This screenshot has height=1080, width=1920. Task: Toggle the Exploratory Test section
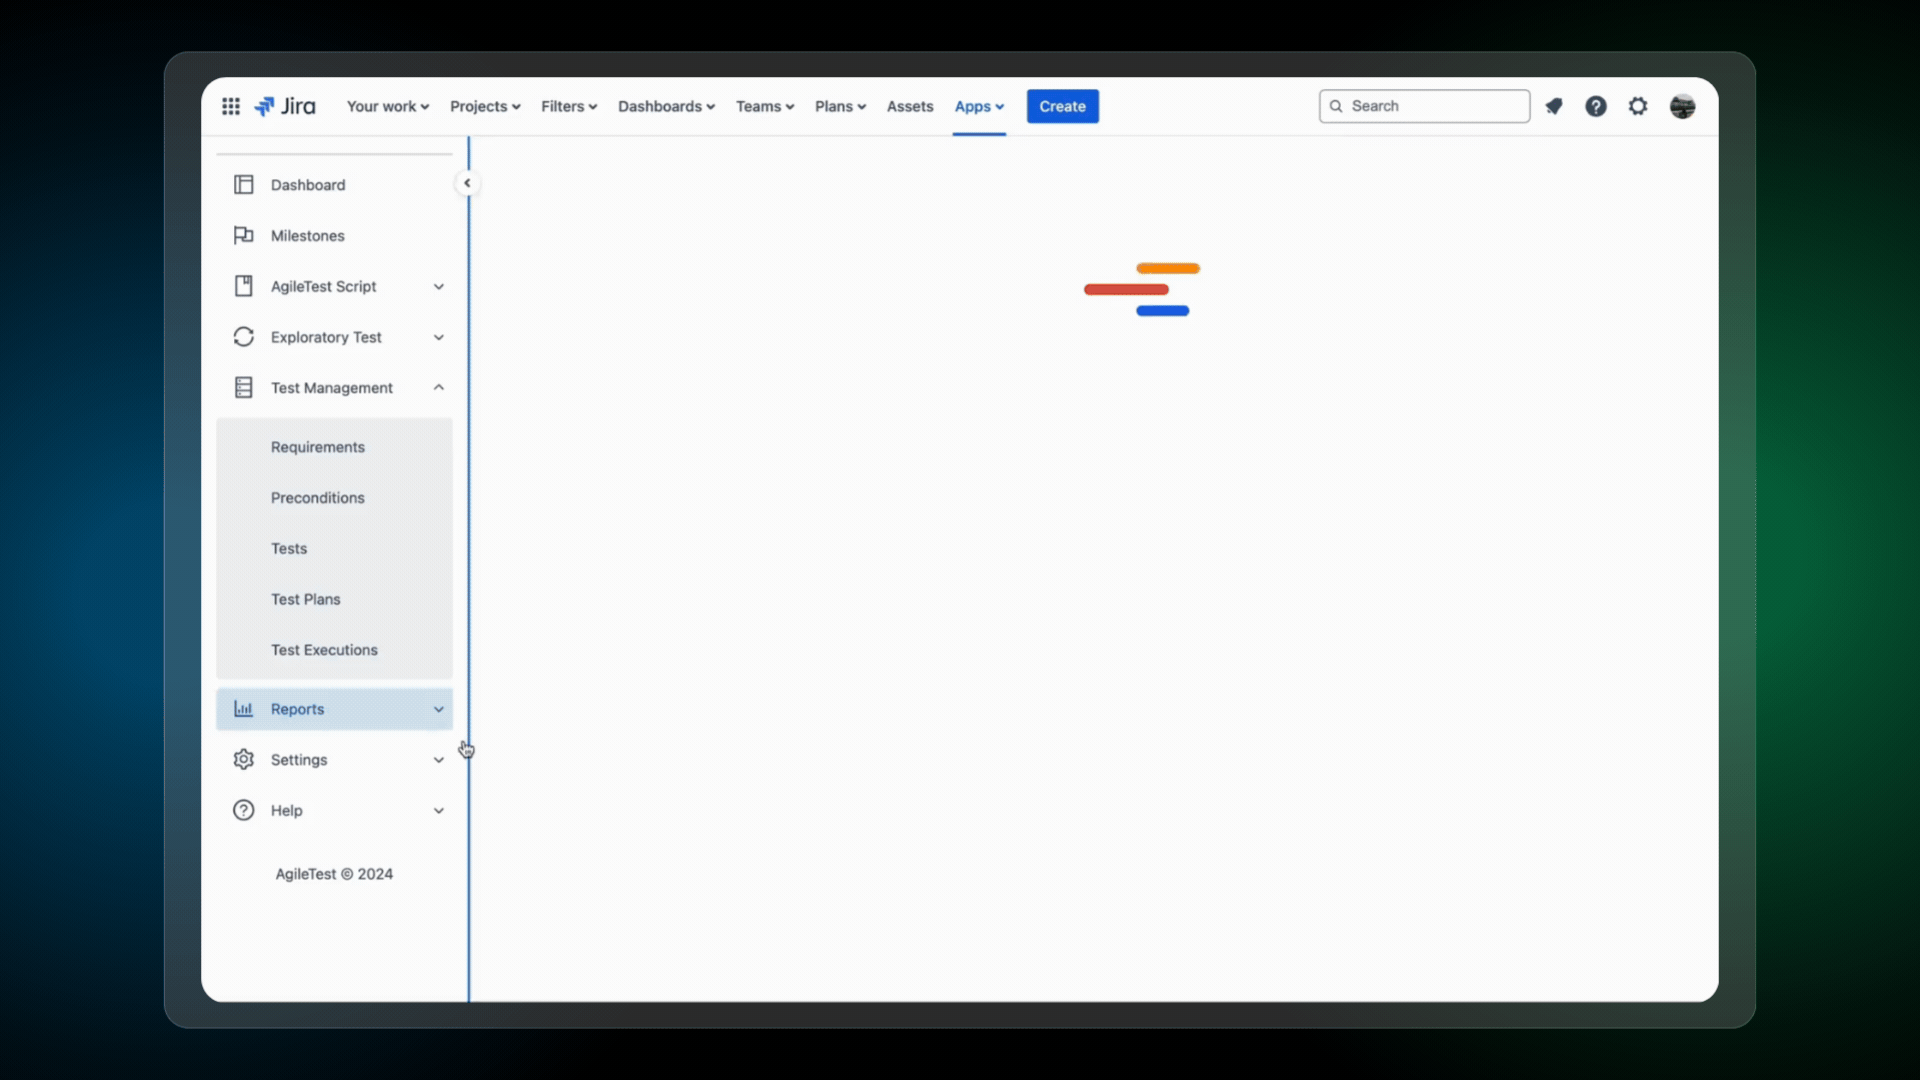(x=438, y=336)
